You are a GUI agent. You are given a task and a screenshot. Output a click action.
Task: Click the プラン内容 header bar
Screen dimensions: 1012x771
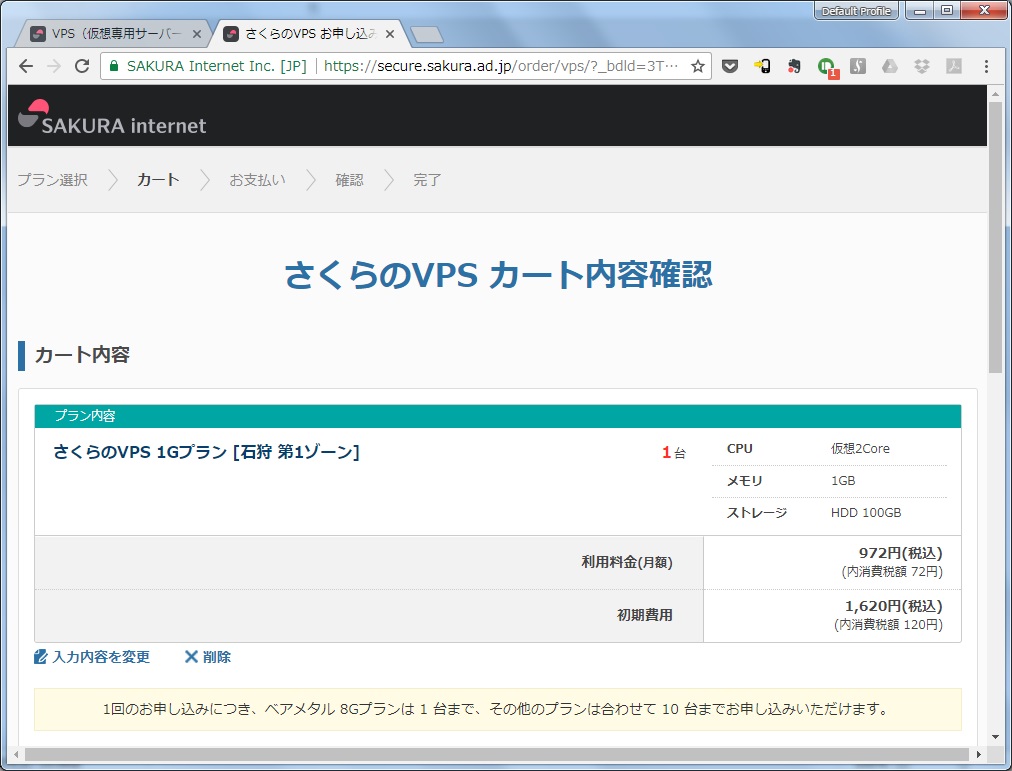coord(498,416)
